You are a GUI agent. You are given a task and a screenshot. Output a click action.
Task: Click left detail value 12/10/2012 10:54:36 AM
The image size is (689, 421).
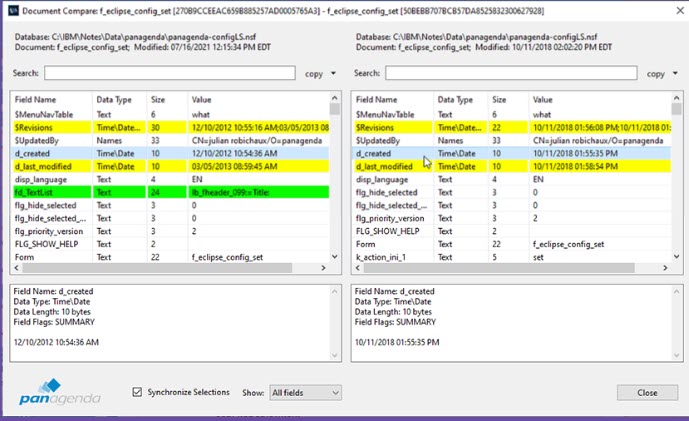click(56, 342)
